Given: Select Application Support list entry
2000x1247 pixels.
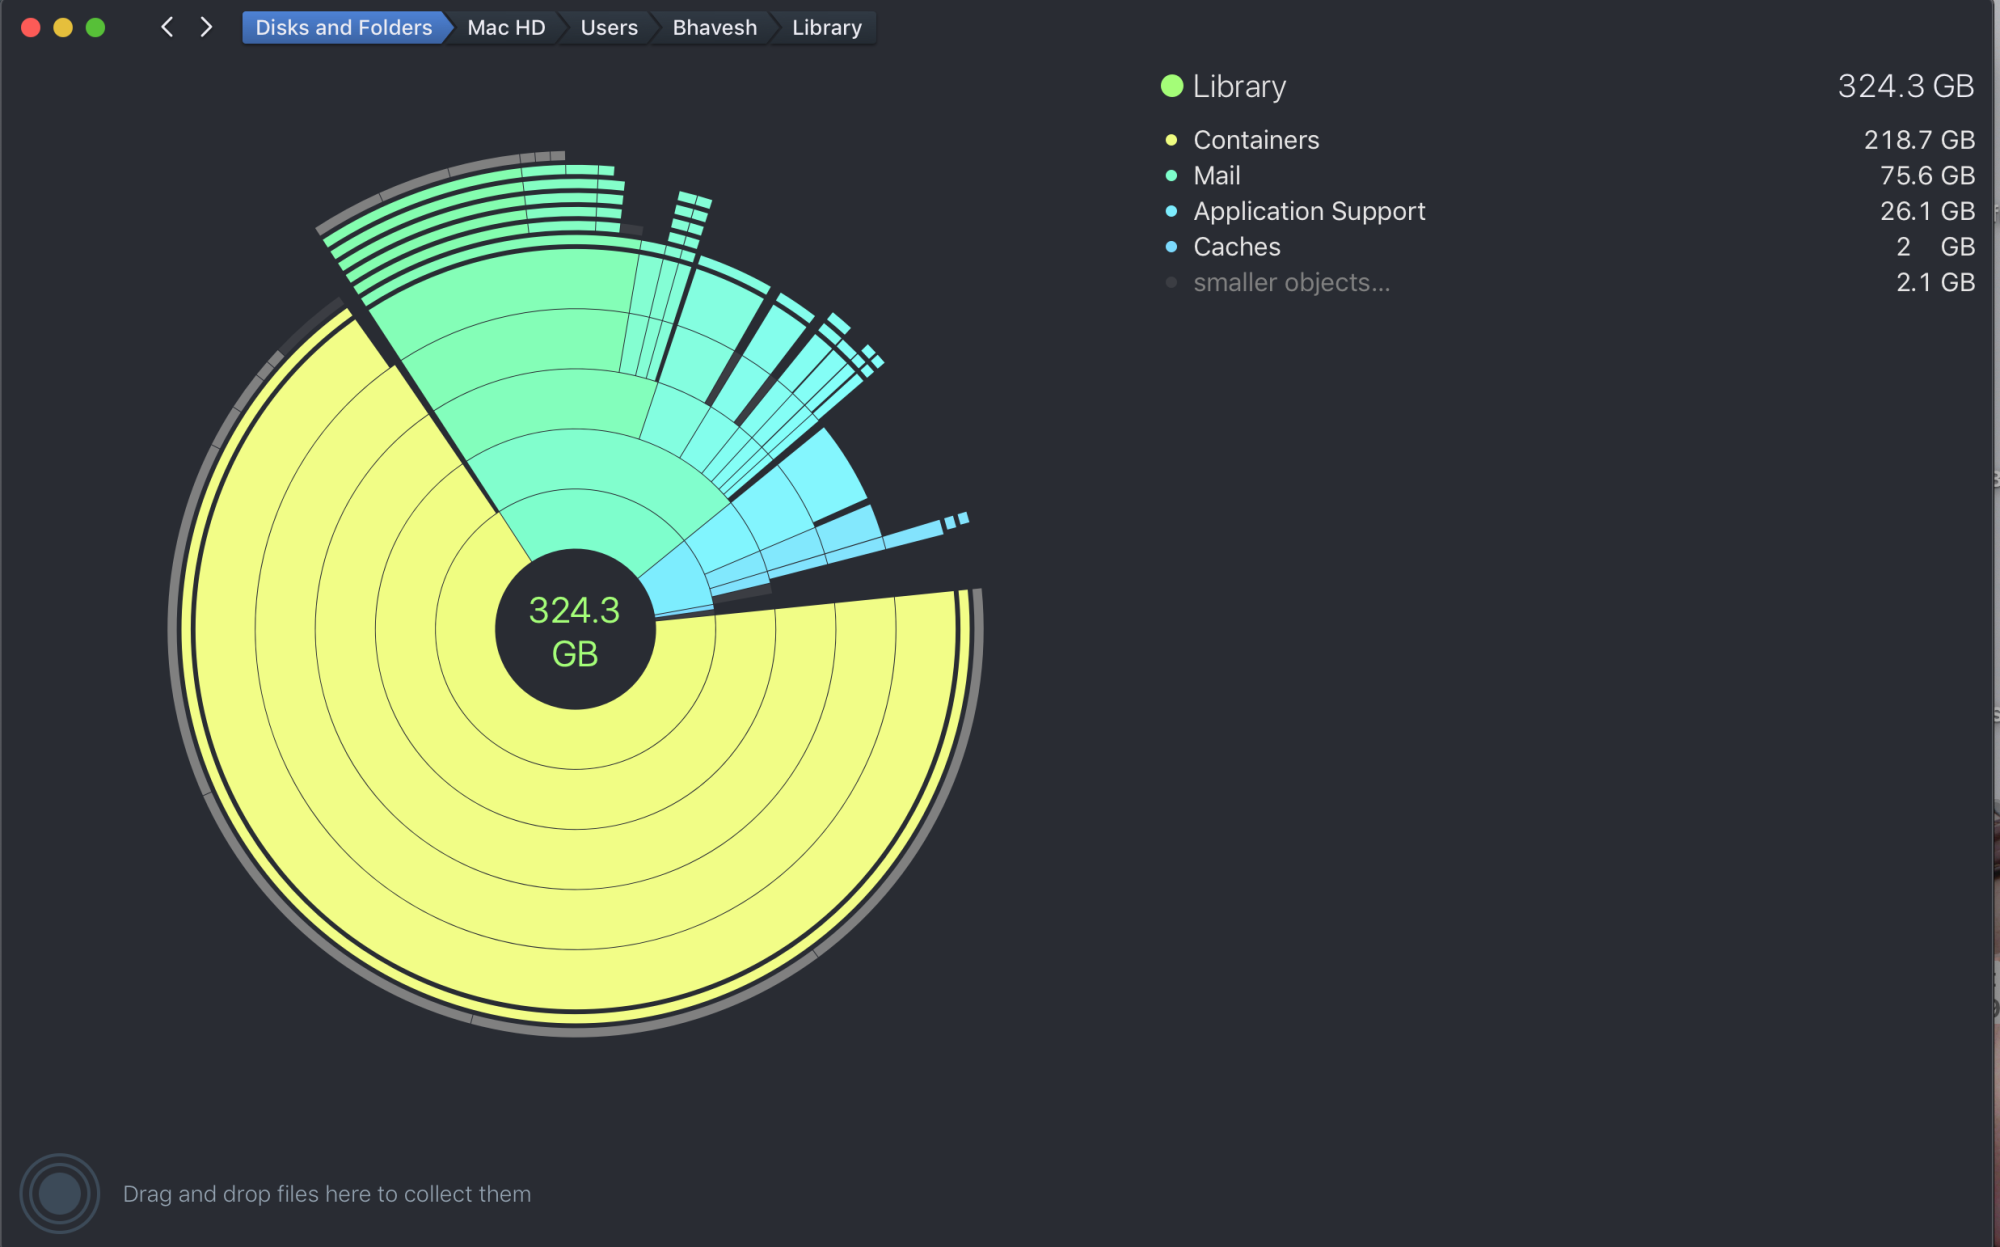Looking at the screenshot, I should point(1309,211).
